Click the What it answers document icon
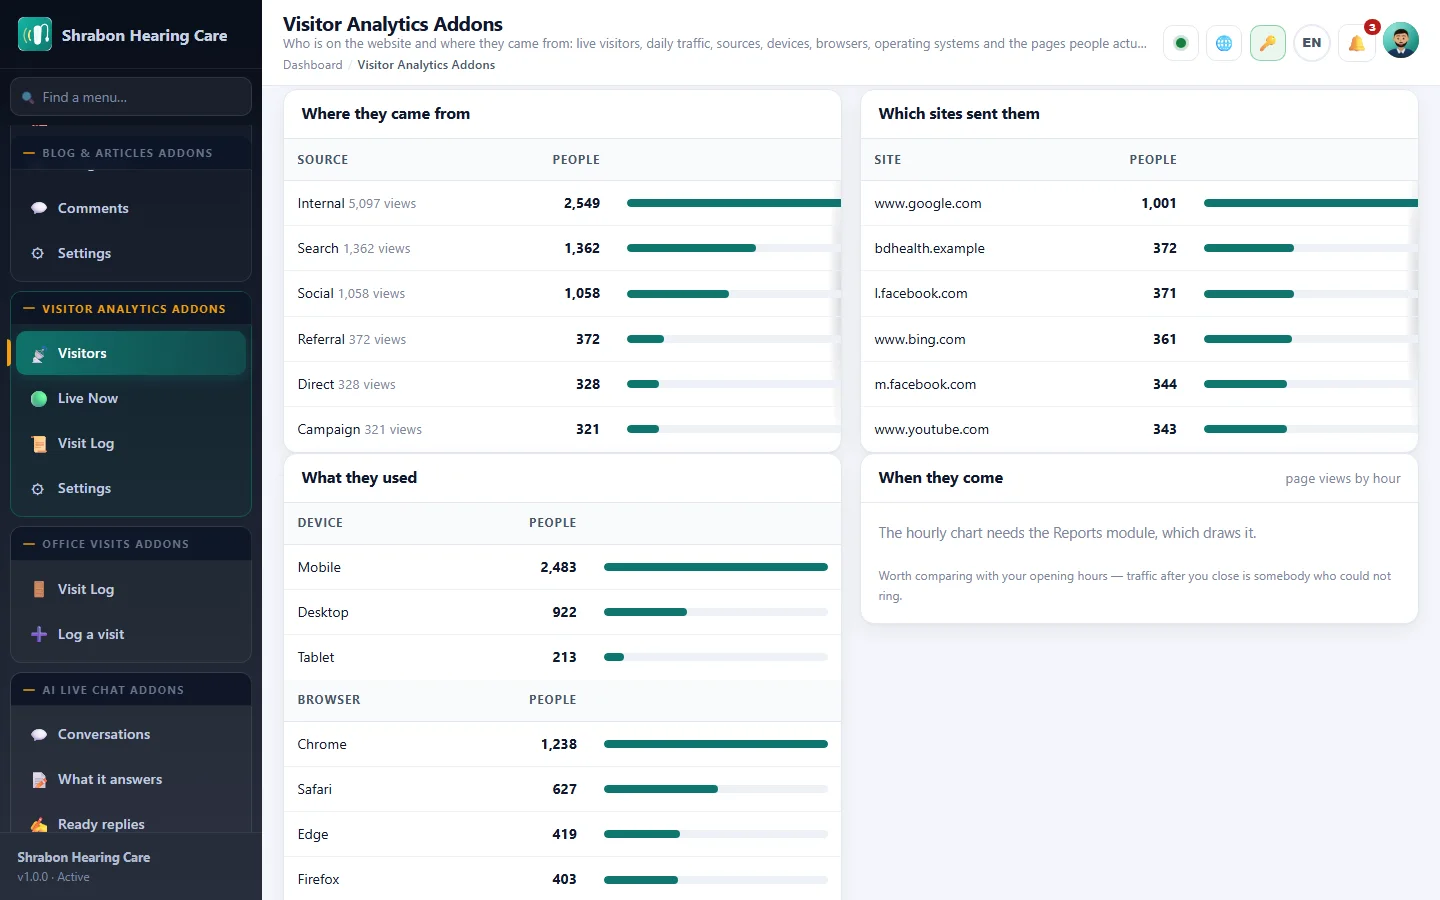This screenshot has height=900, width=1440. click(x=39, y=779)
